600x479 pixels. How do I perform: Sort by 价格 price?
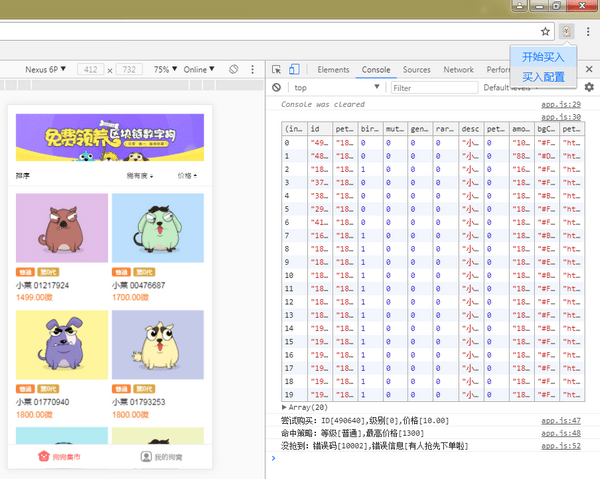coord(187,176)
